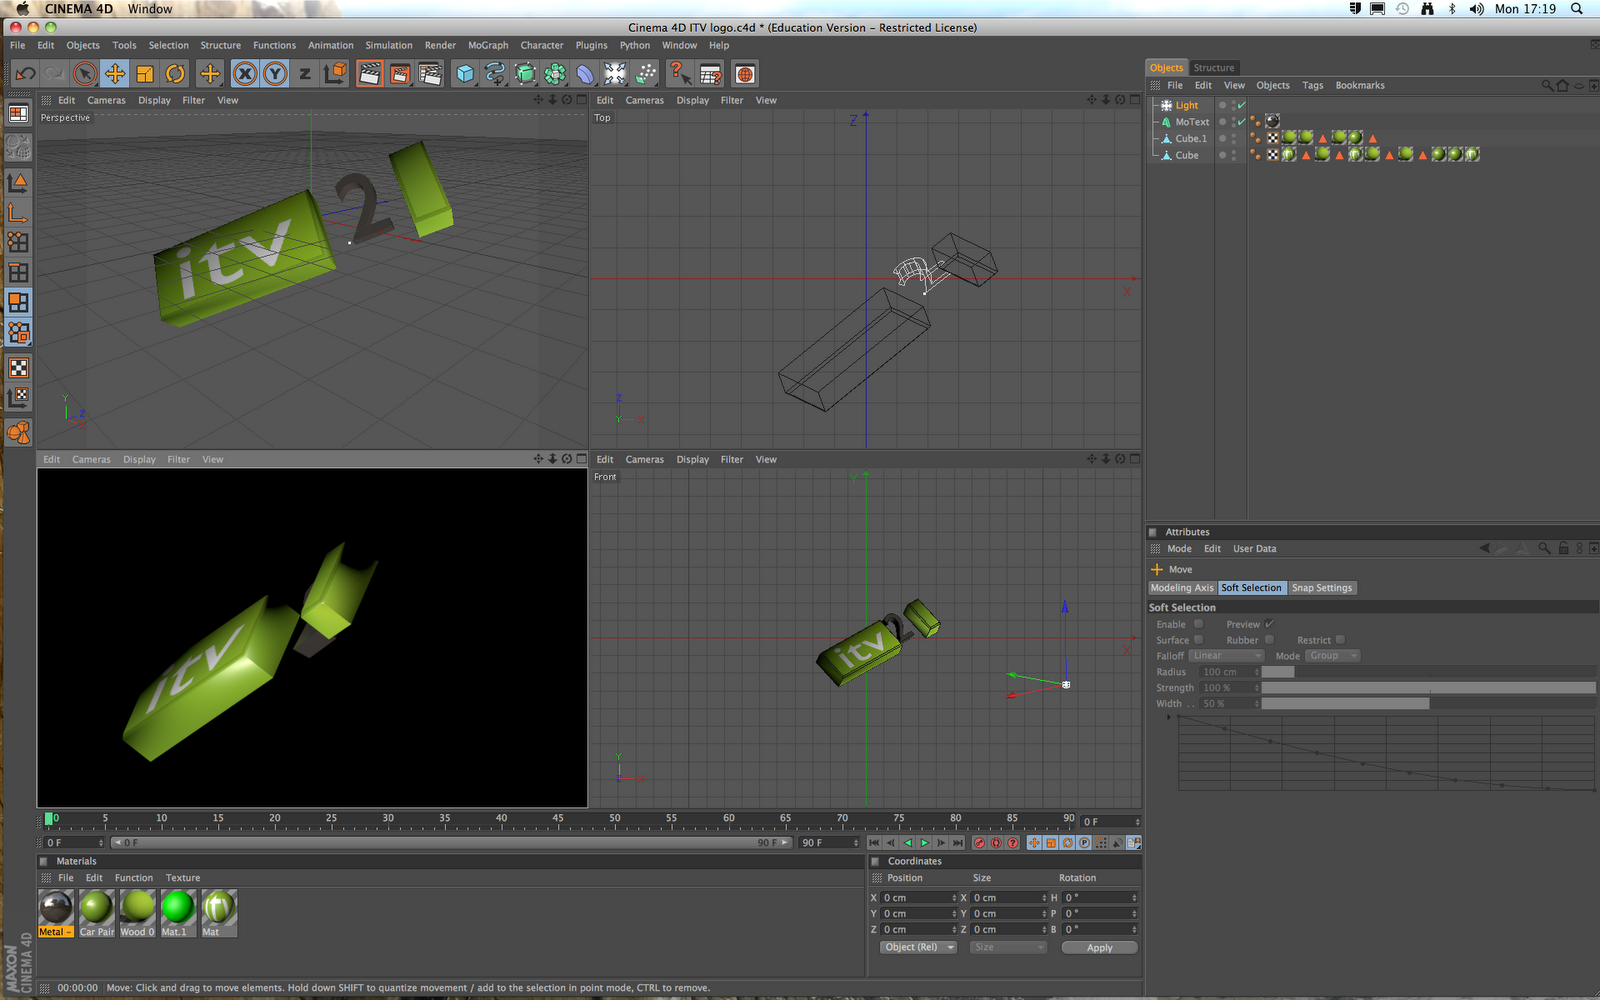Click the Apply button in Coordinates

coord(1100,948)
